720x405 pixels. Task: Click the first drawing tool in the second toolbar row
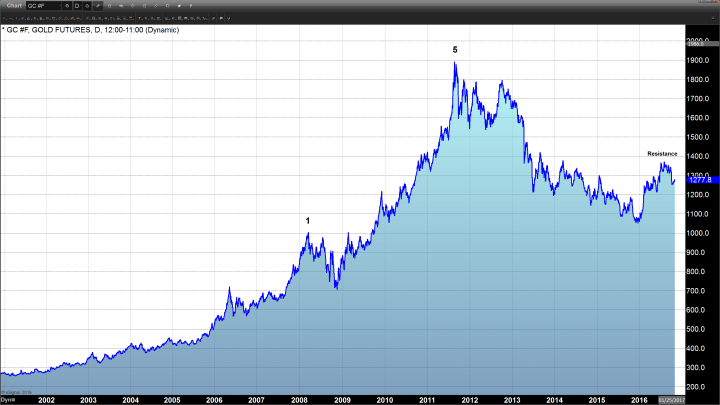click(4, 17)
